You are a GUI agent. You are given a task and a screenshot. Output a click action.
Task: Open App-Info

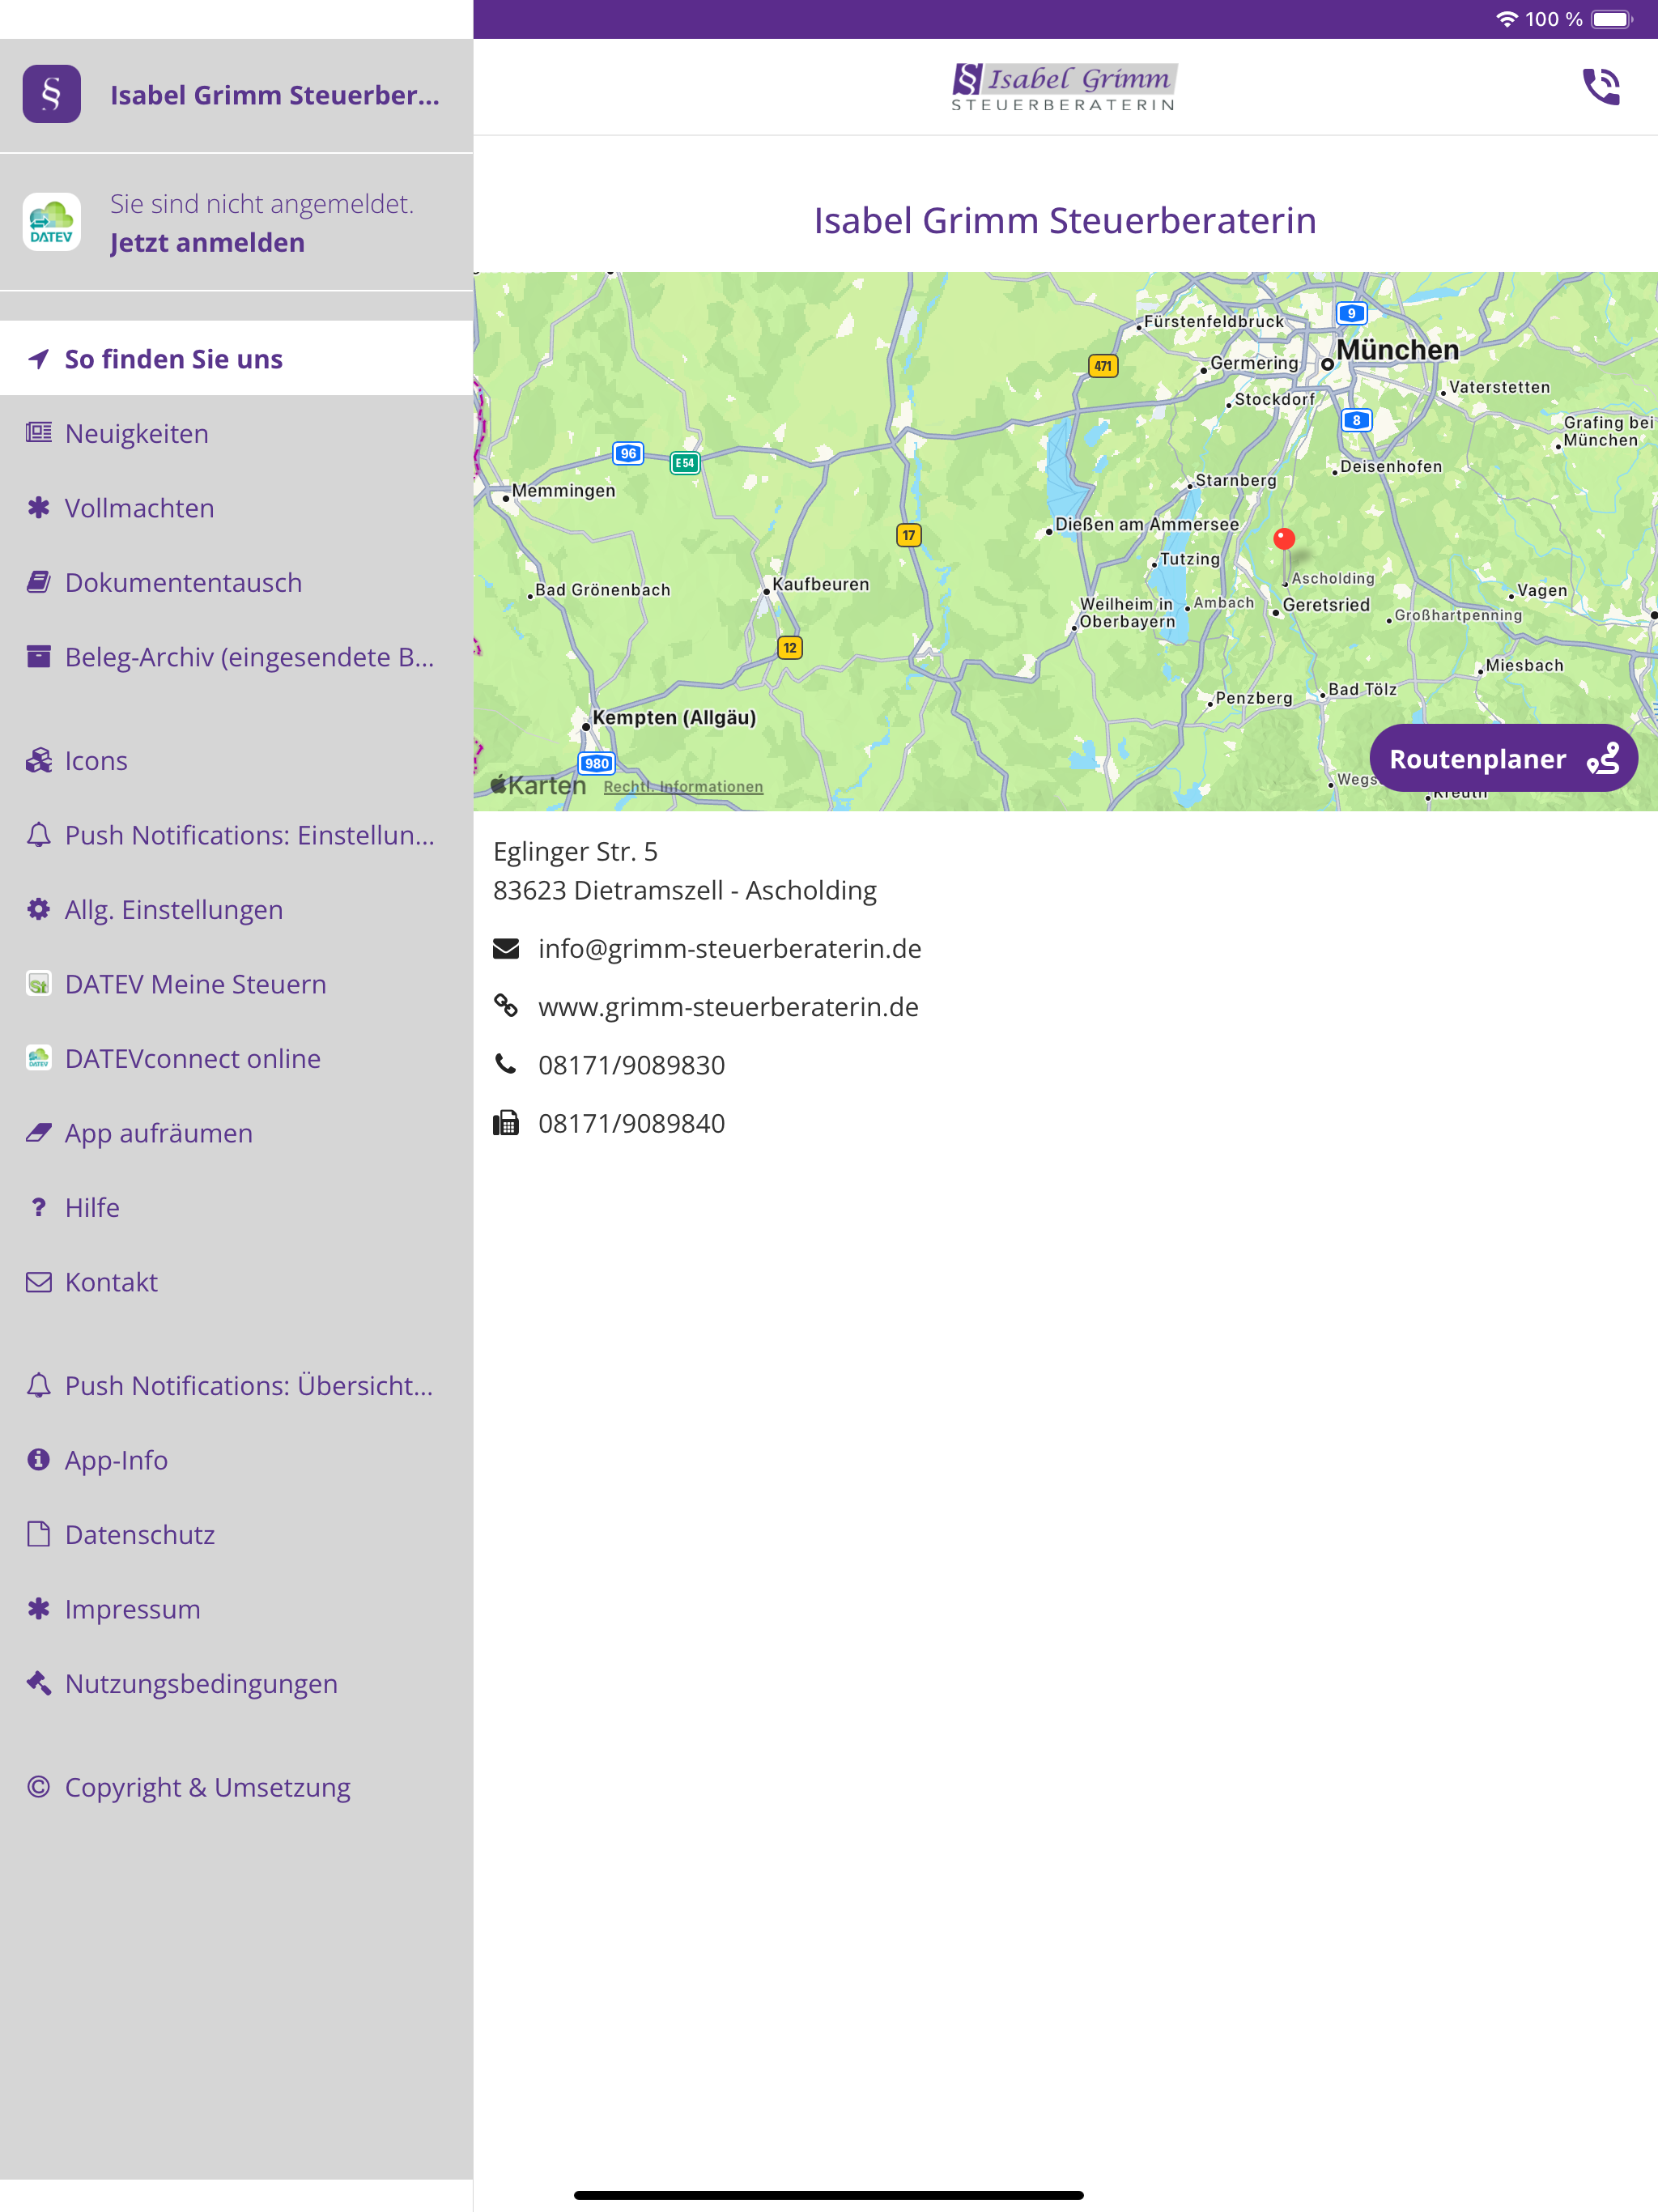pyautogui.click(x=237, y=1460)
